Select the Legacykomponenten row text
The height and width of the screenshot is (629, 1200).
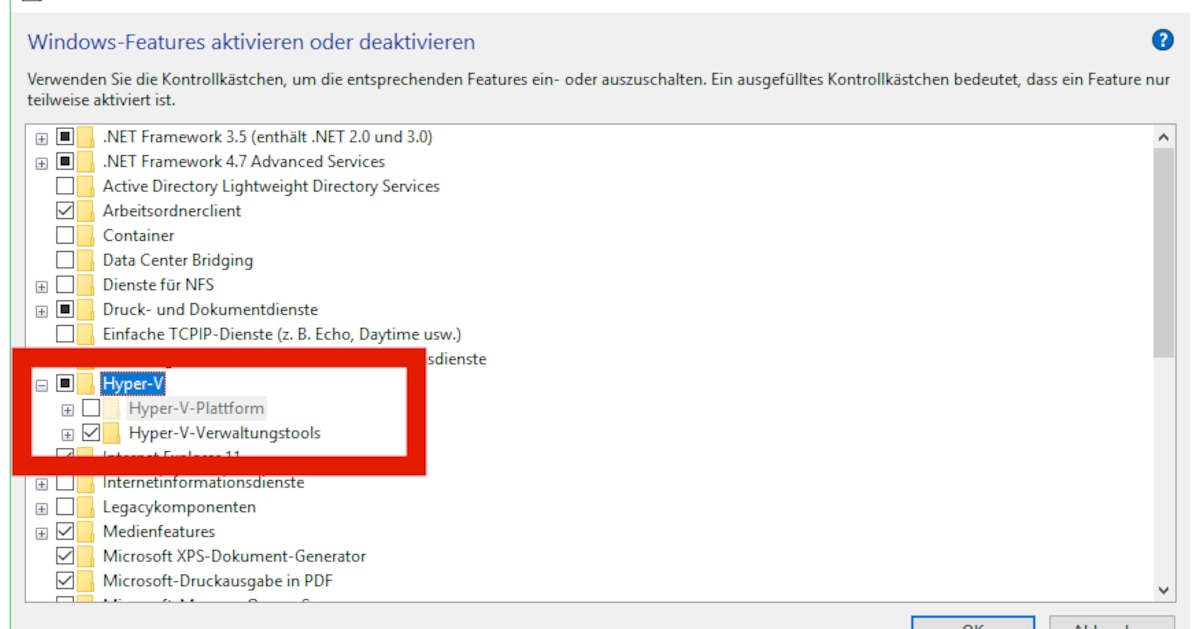[x=179, y=507]
